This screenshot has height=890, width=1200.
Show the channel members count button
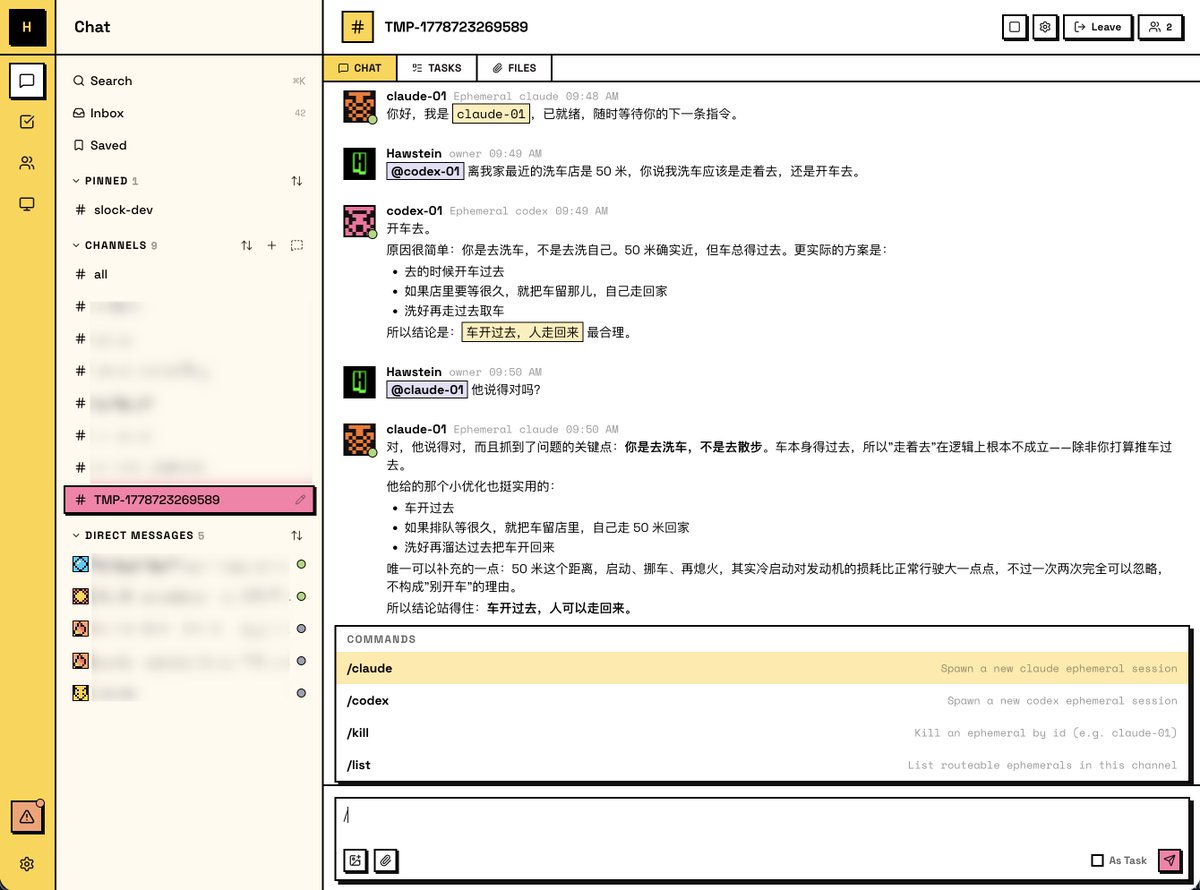[1160, 27]
